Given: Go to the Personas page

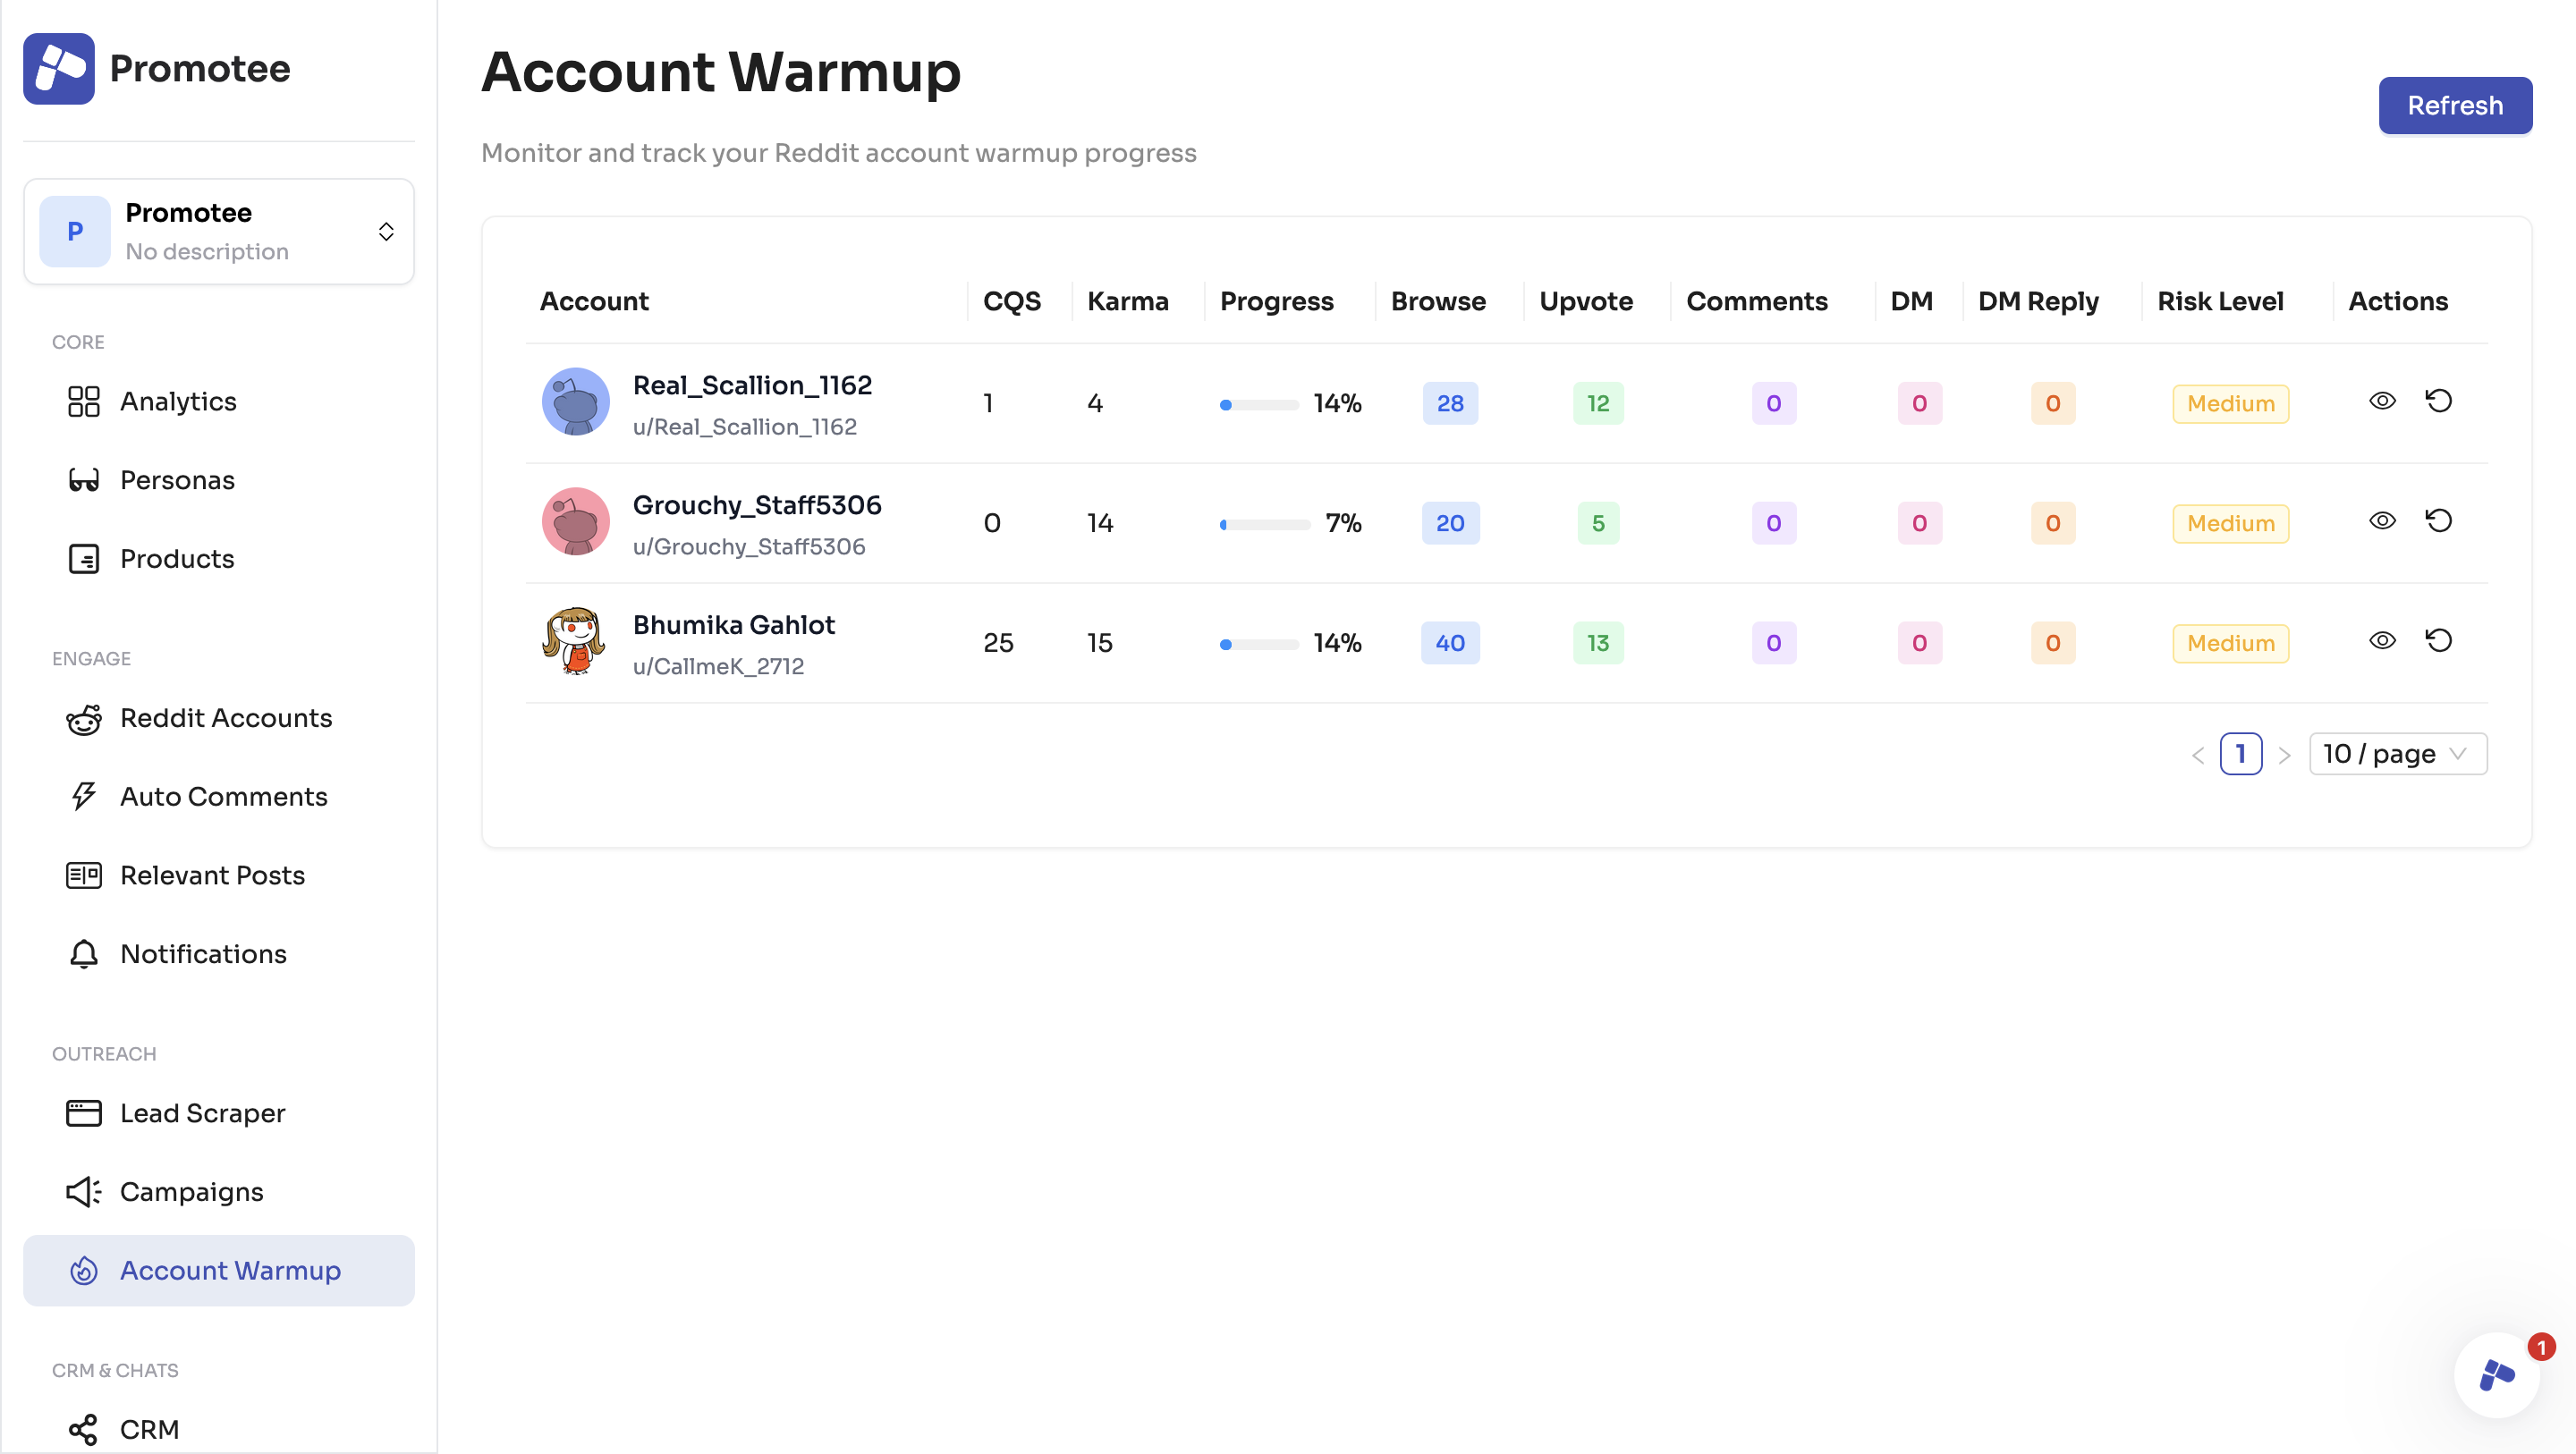Looking at the screenshot, I should pos(218,480).
